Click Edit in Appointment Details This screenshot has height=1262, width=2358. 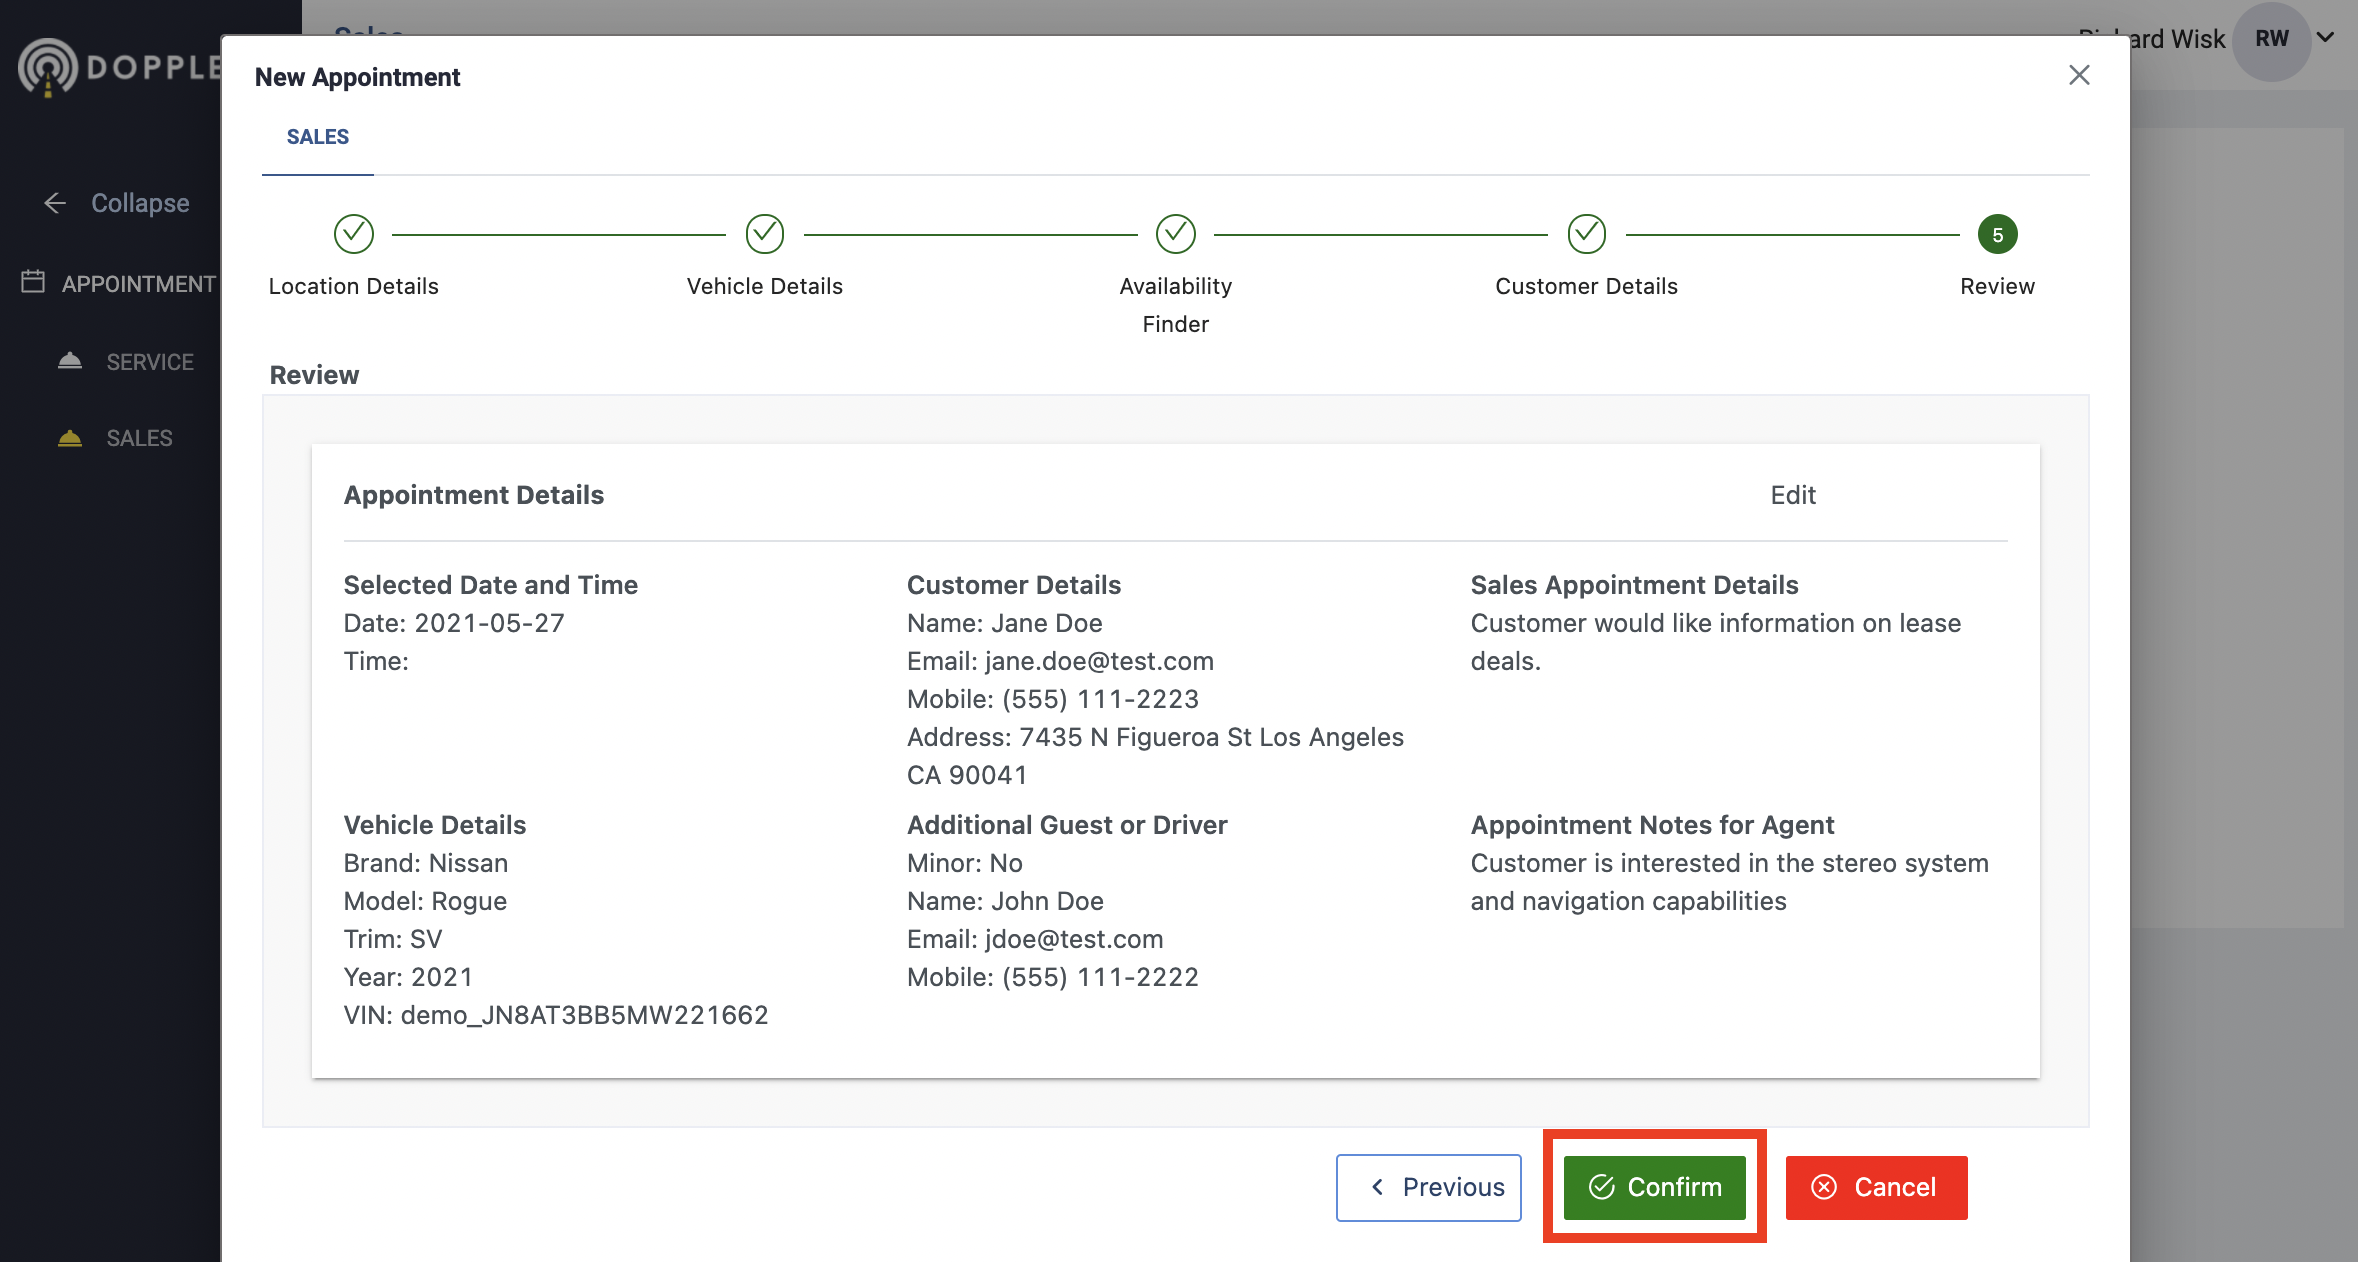(1792, 495)
